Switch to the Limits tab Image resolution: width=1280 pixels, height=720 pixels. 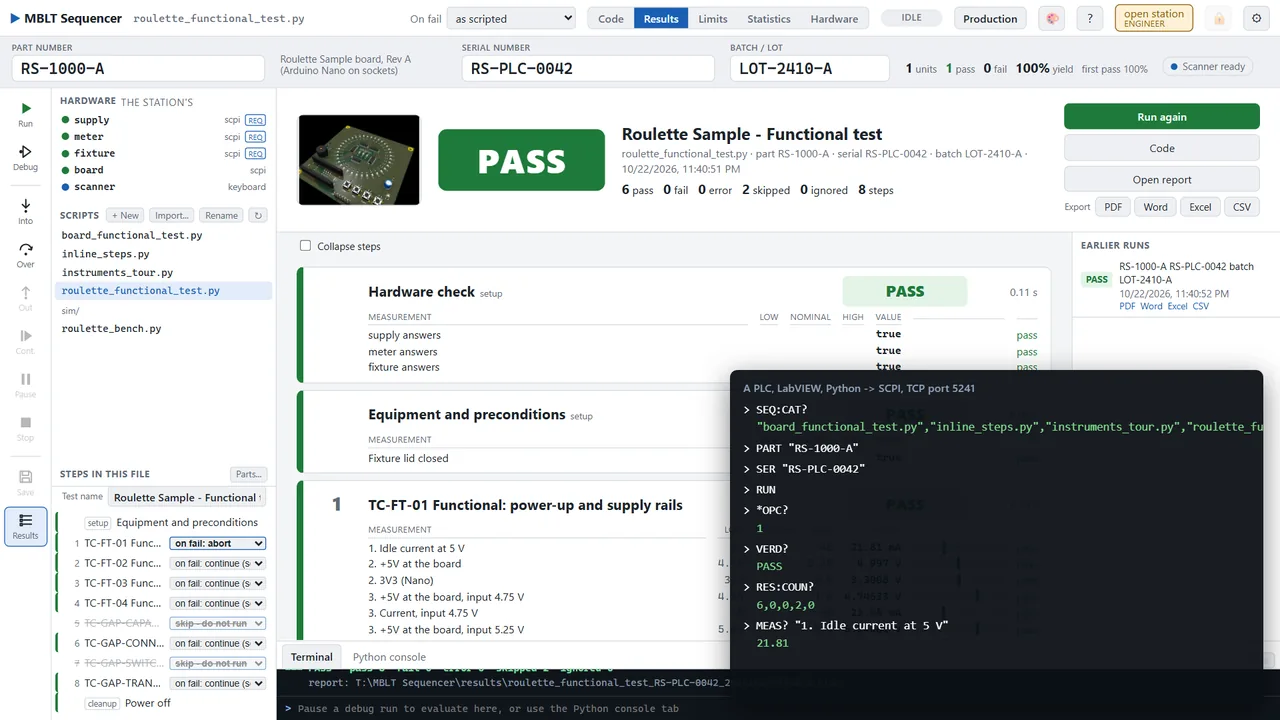[713, 18]
